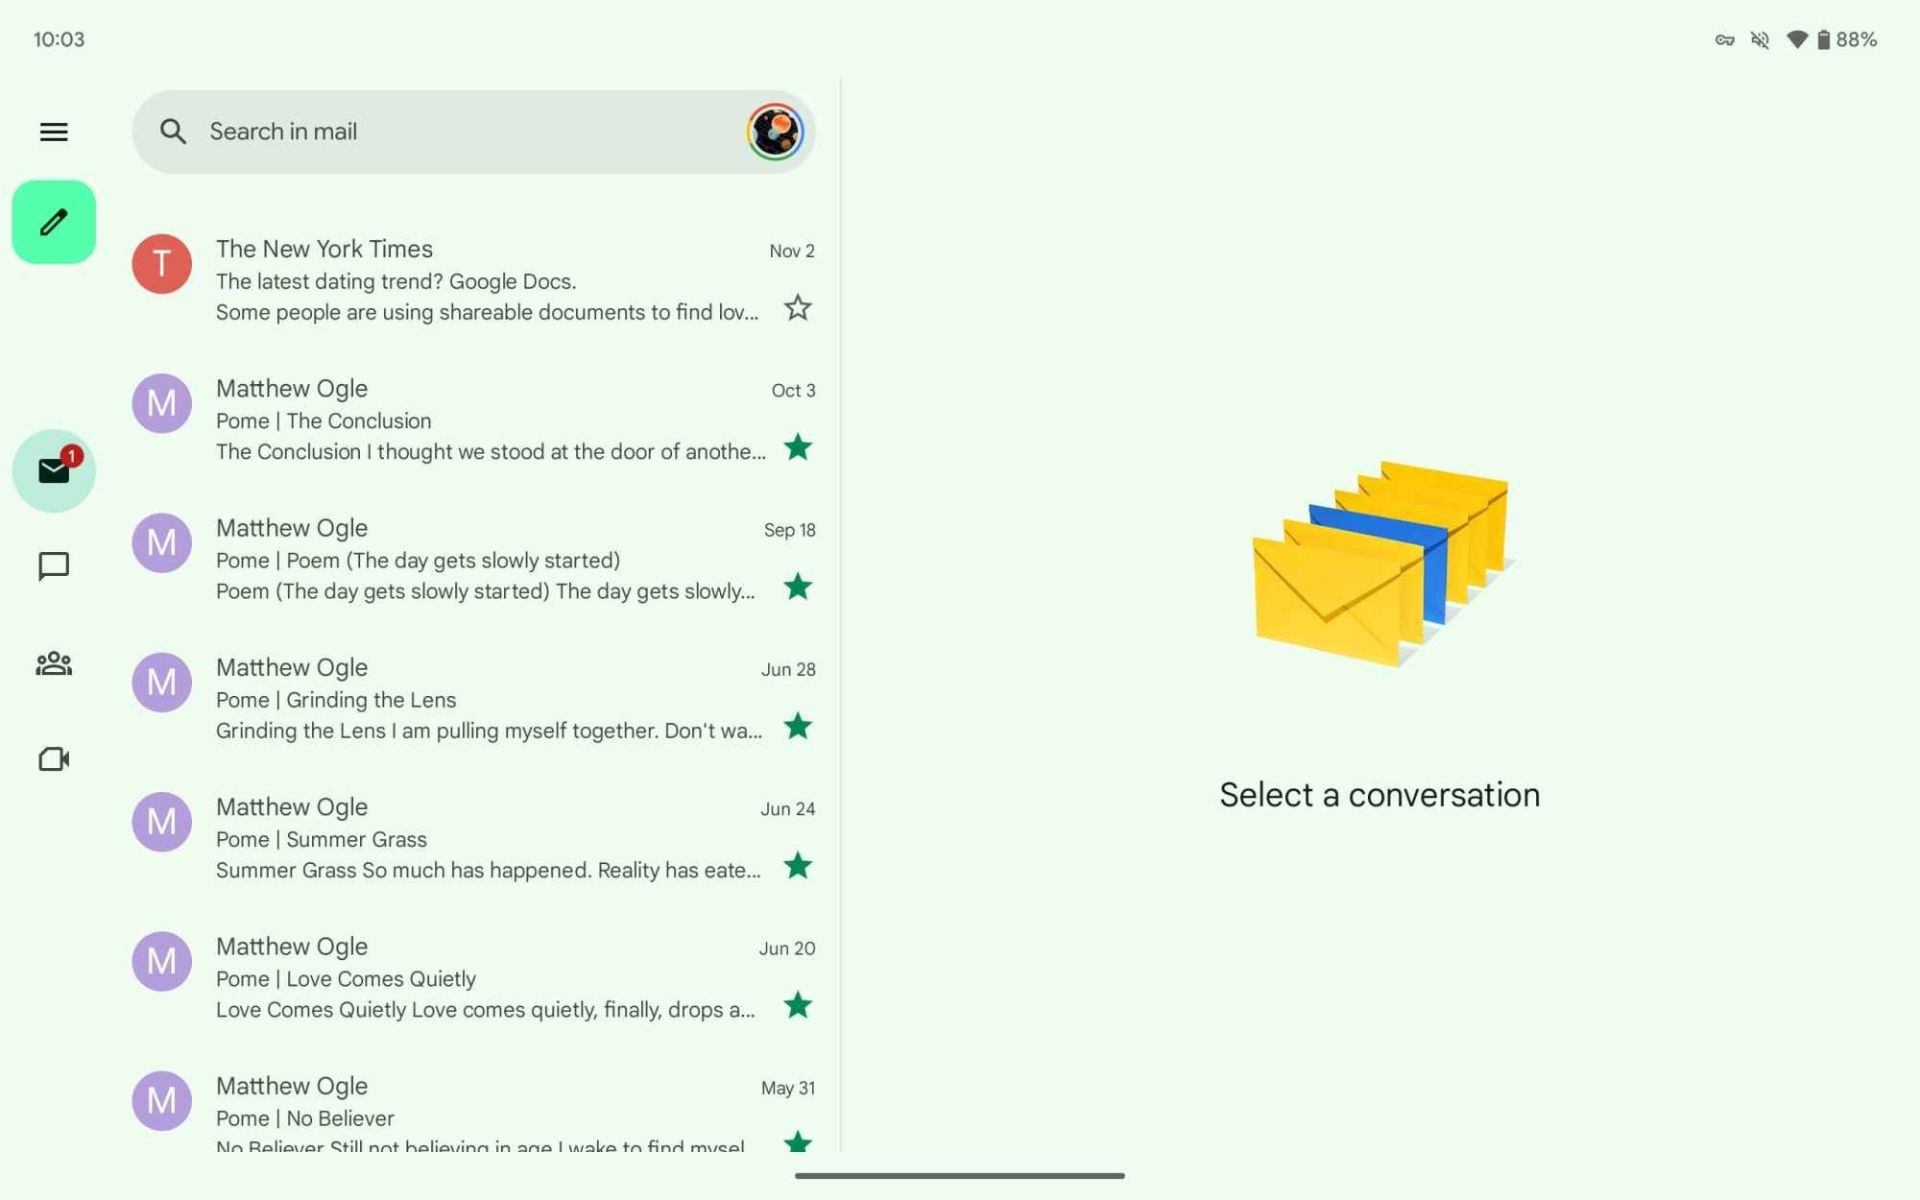Star the New York Times email

[x=798, y=307]
